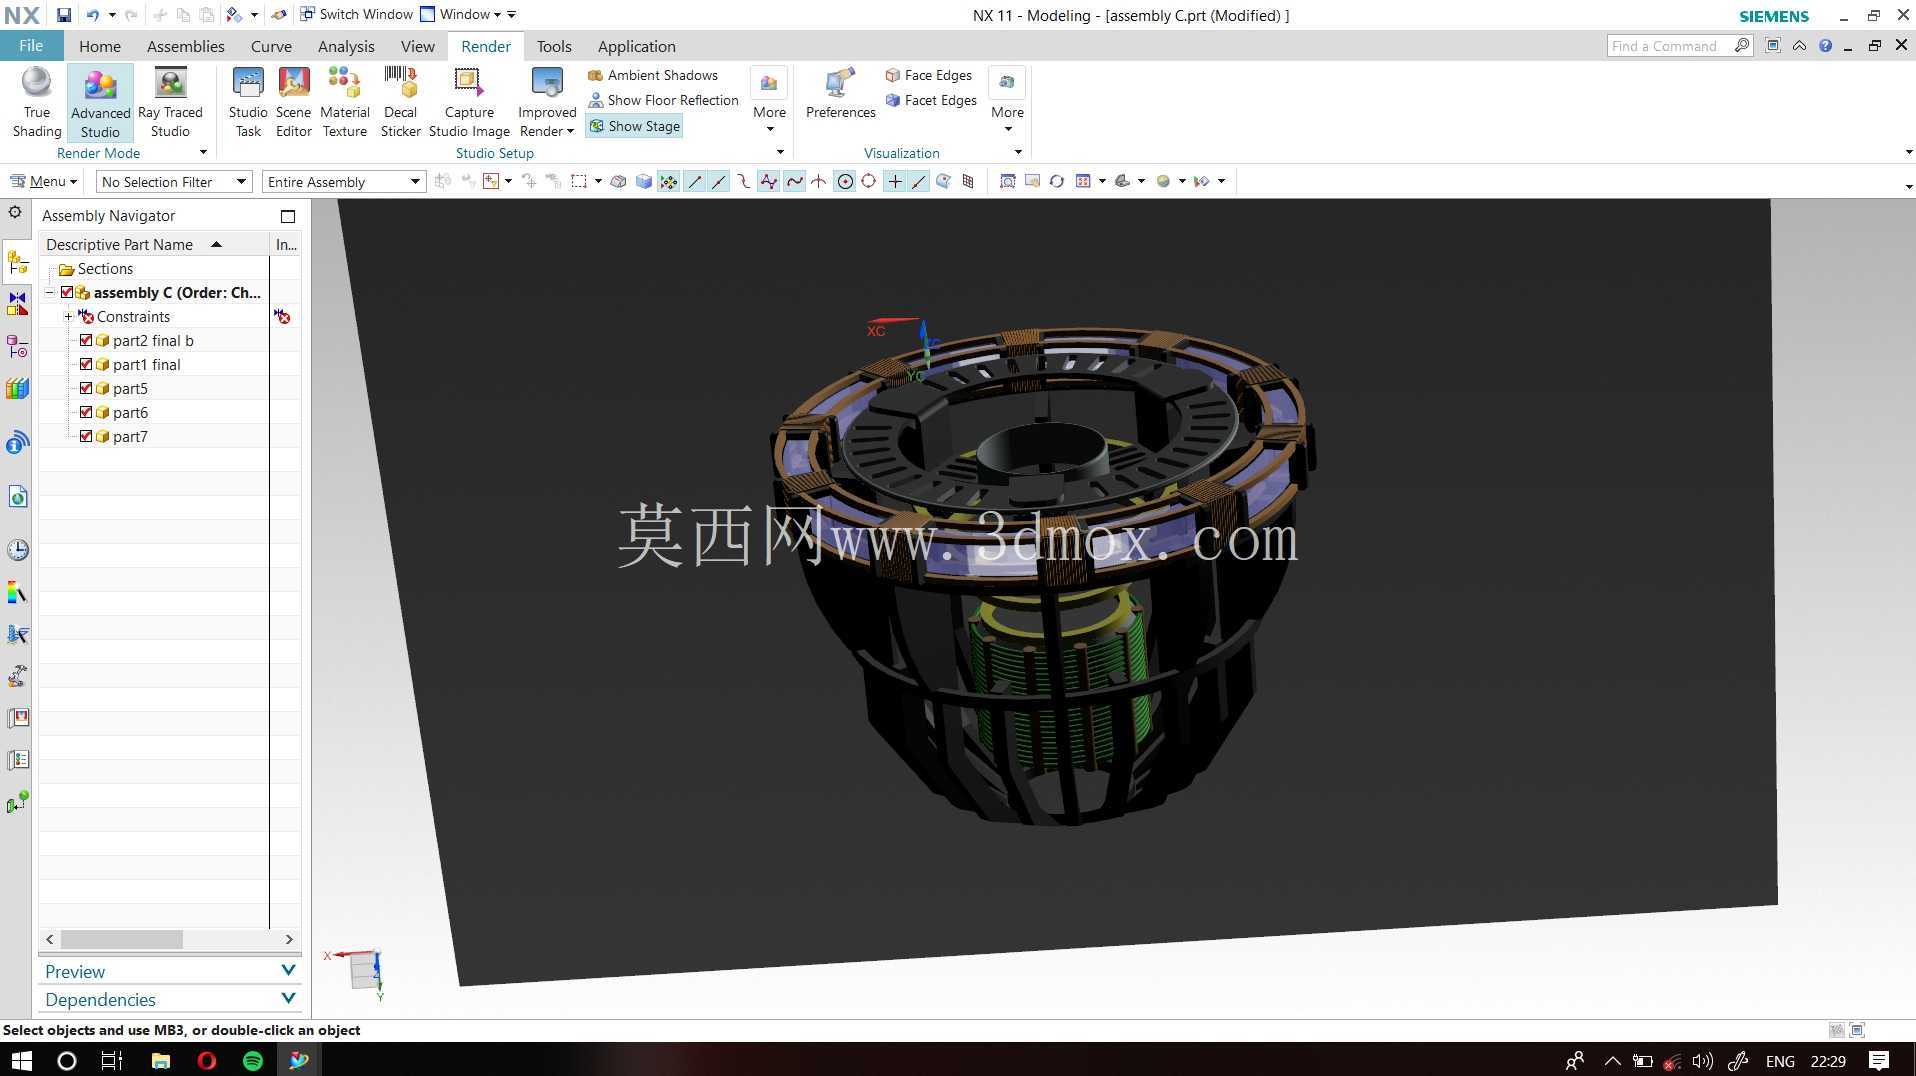Hide part7 using its checkbox

[x=86, y=437]
